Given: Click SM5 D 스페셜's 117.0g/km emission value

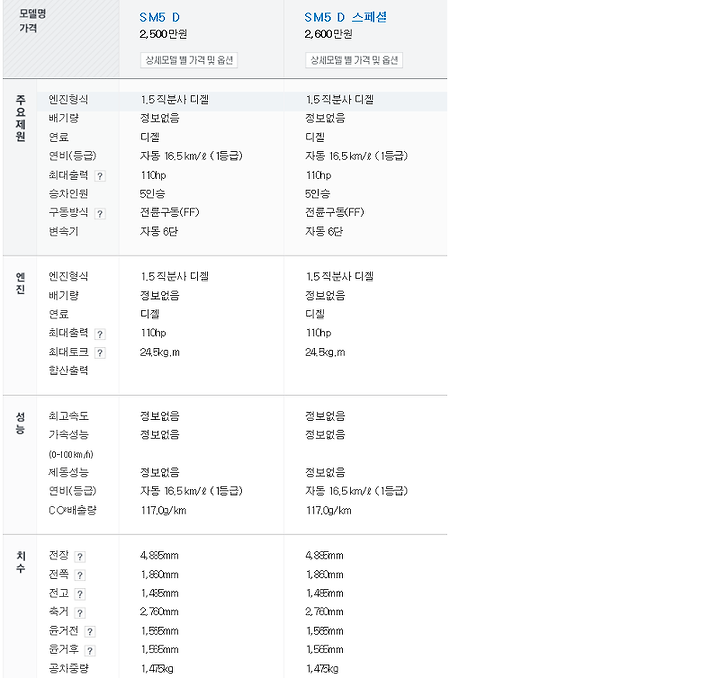Looking at the screenshot, I should click(329, 510).
